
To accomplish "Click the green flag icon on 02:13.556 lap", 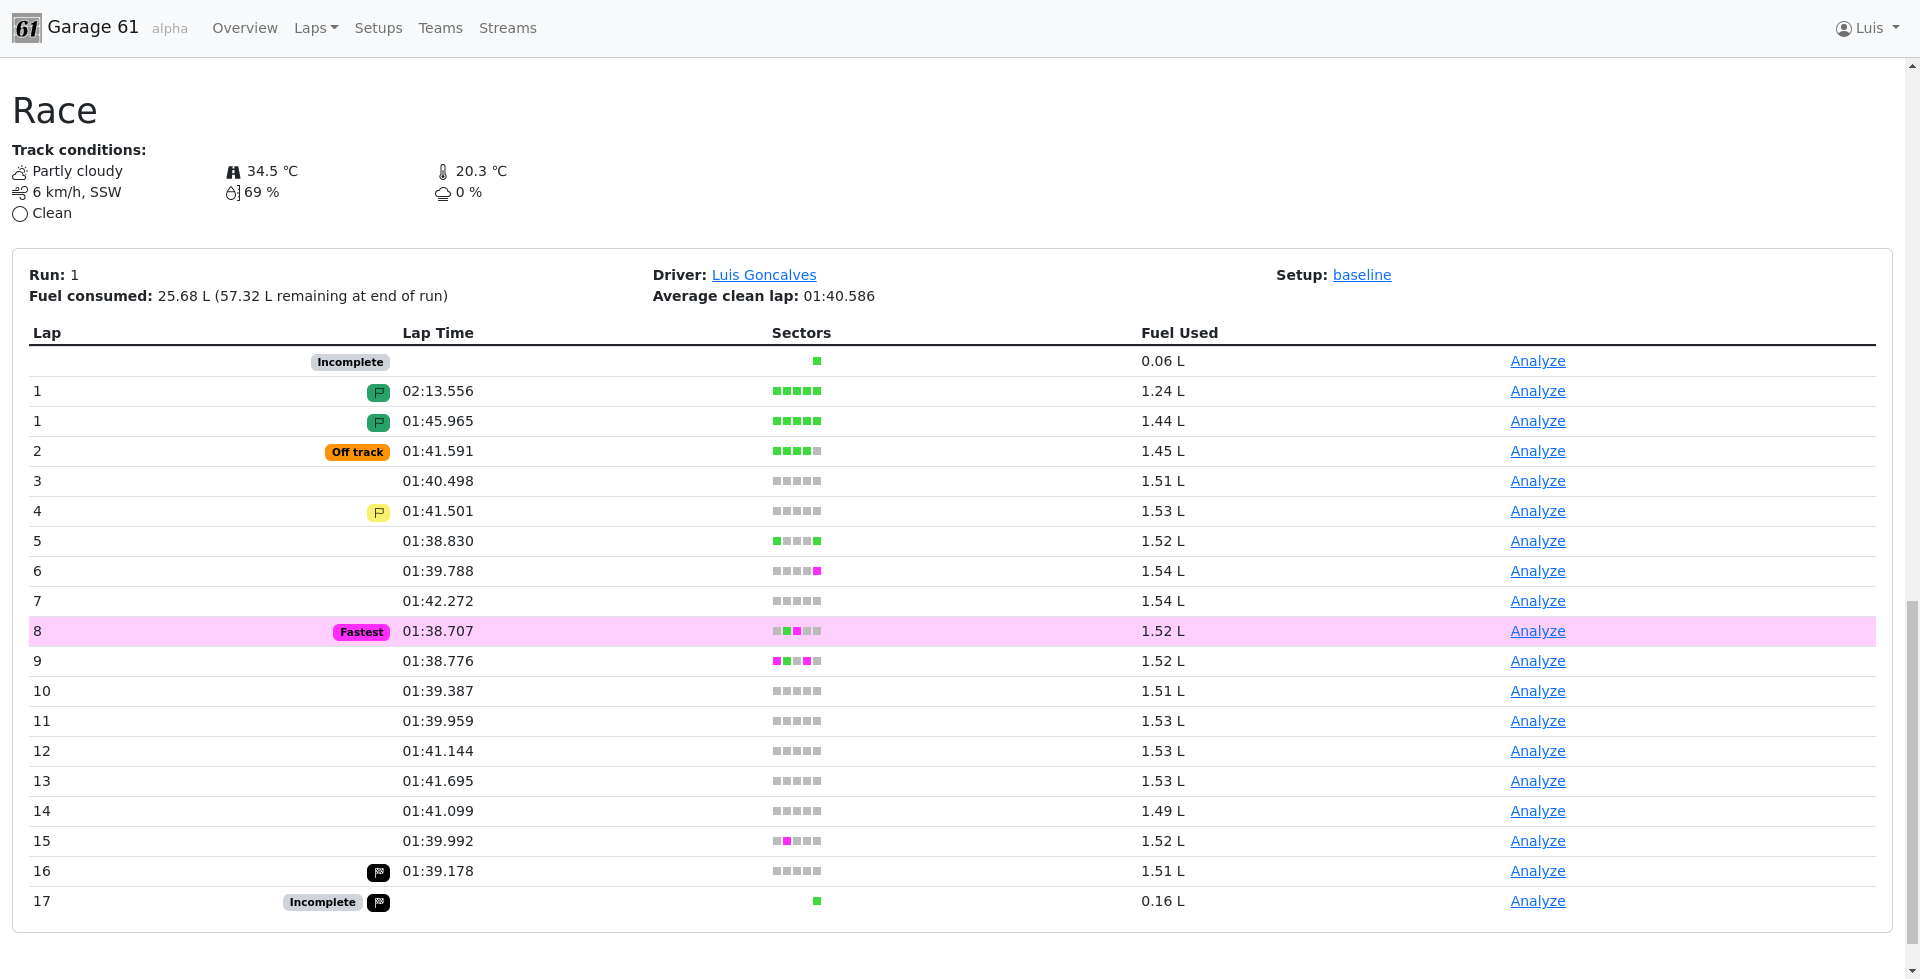I will [x=378, y=393].
